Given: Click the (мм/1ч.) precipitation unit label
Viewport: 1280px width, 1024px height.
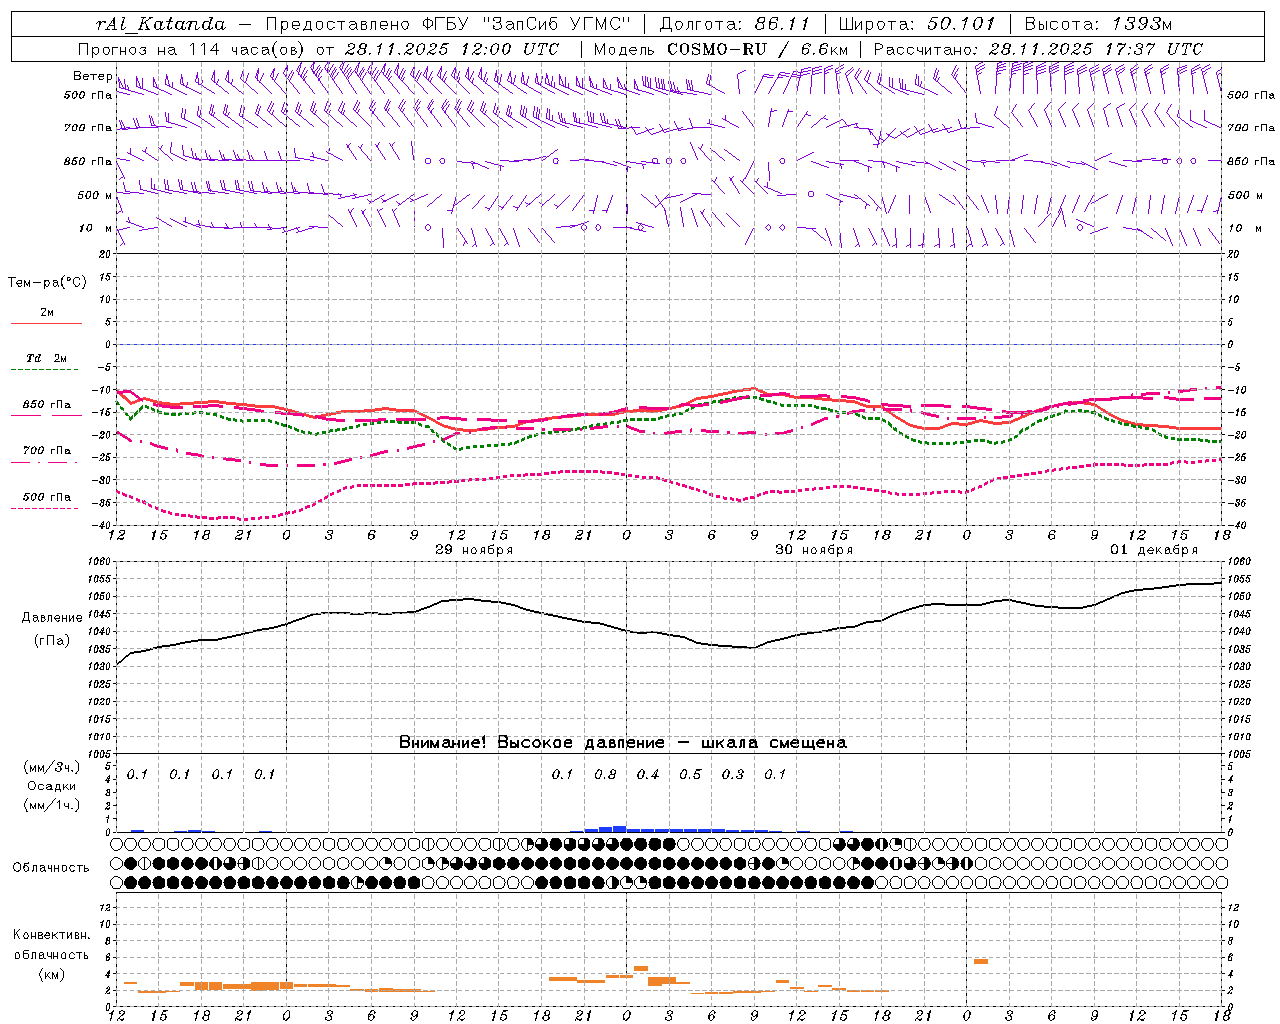Looking at the screenshot, I should 51,805.
